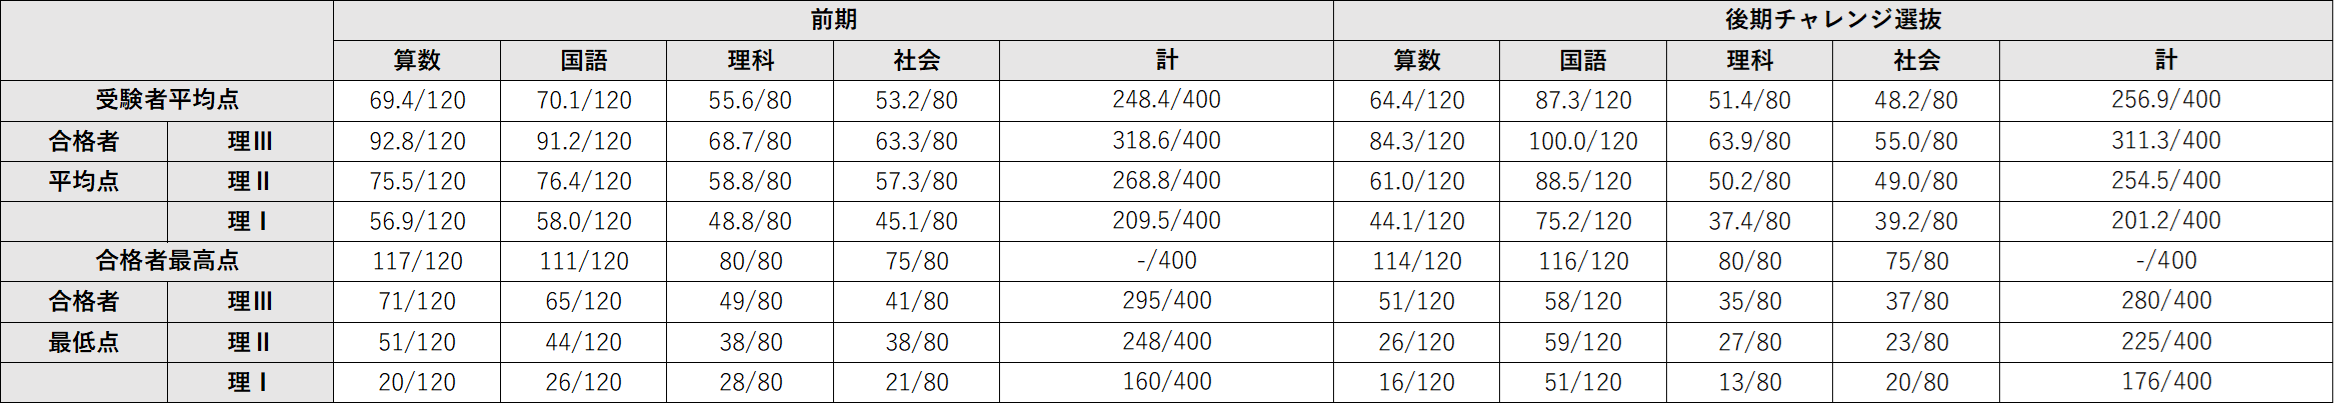Select the 225/400 cell
This screenshot has height=404, width=2334.
pyautogui.click(x=2166, y=342)
